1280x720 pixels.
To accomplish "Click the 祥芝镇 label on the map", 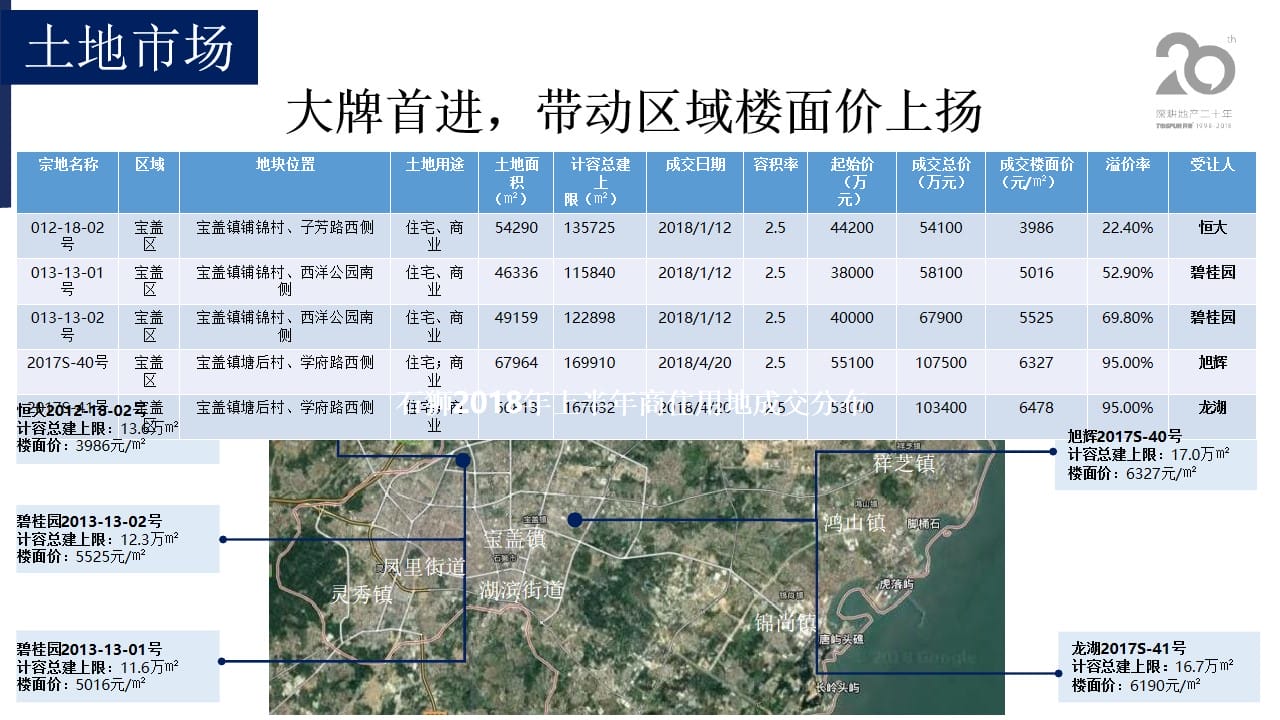I will (x=902, y=464).
